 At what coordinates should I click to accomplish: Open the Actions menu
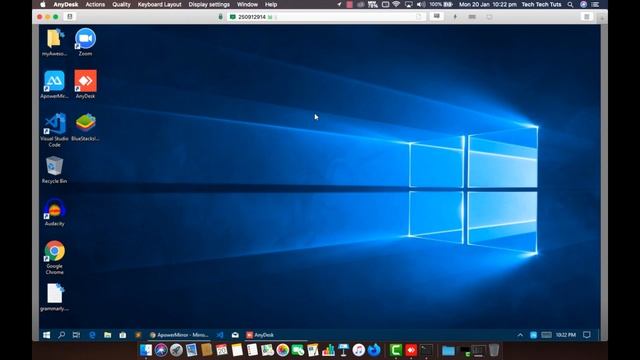click(x=95, y=4)
